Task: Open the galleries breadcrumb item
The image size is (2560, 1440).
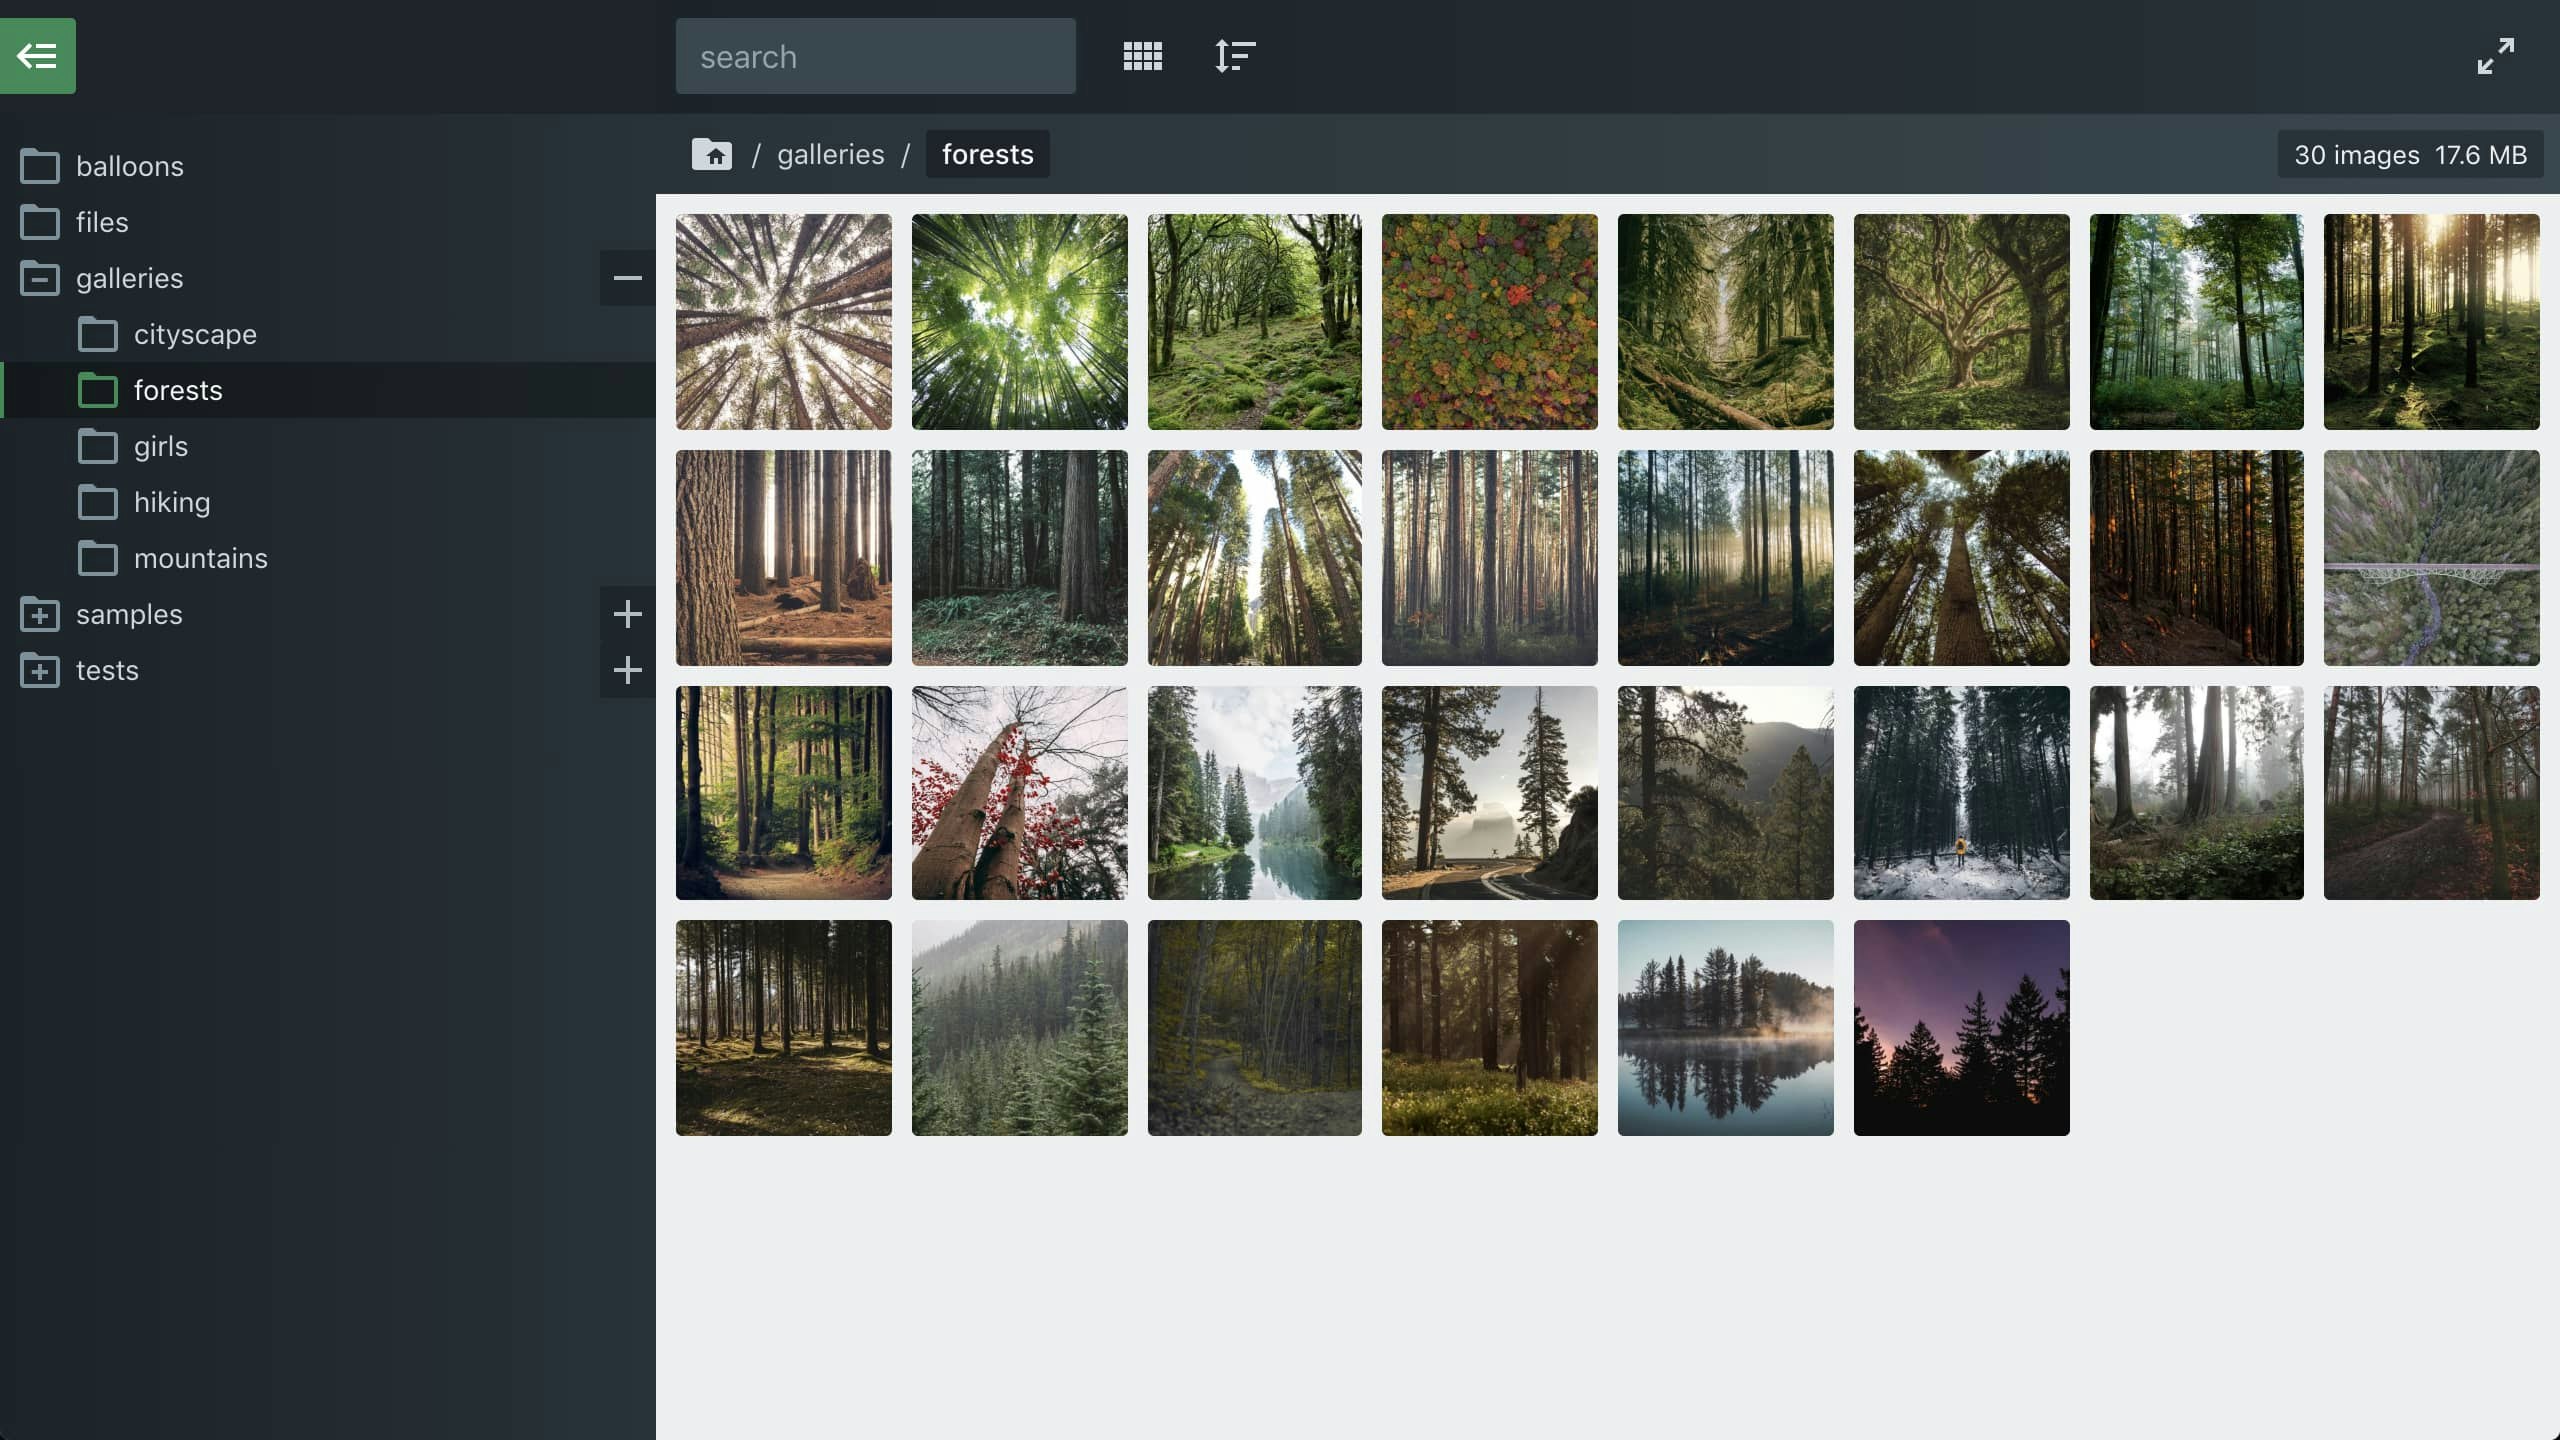Action: coord(829,154)
